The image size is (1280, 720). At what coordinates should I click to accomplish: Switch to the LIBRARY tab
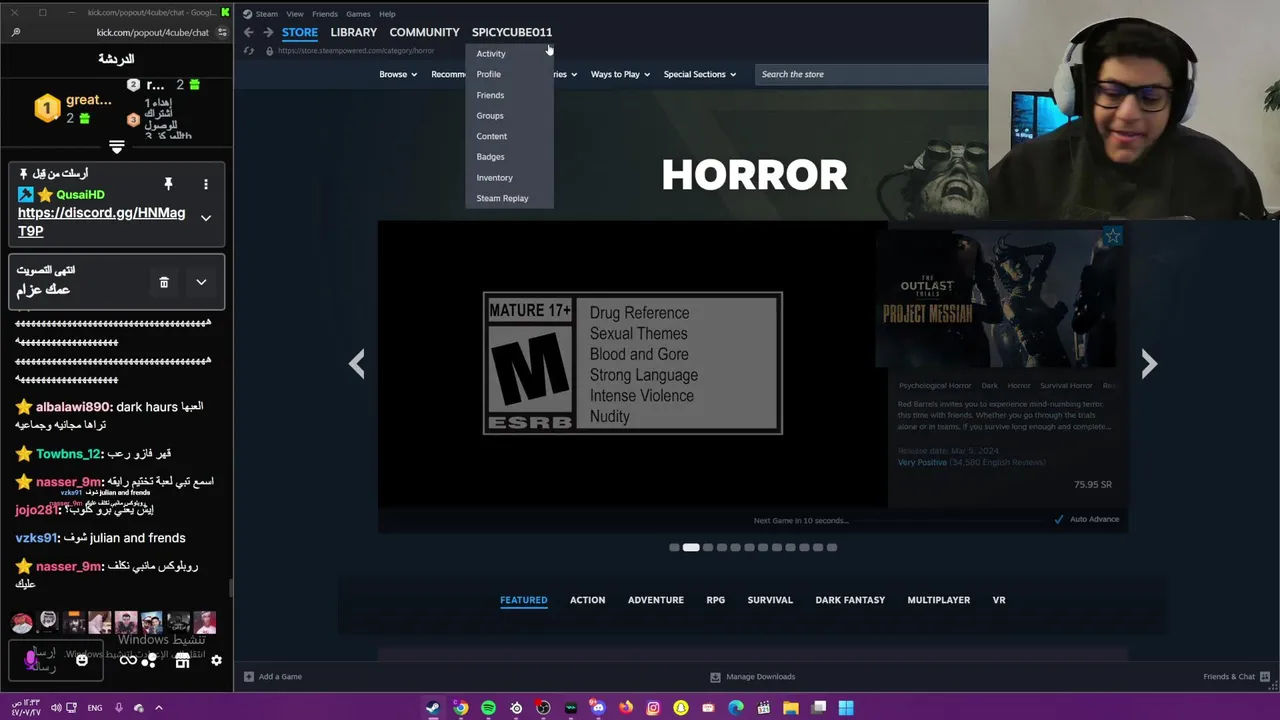[x=354, y=32]
